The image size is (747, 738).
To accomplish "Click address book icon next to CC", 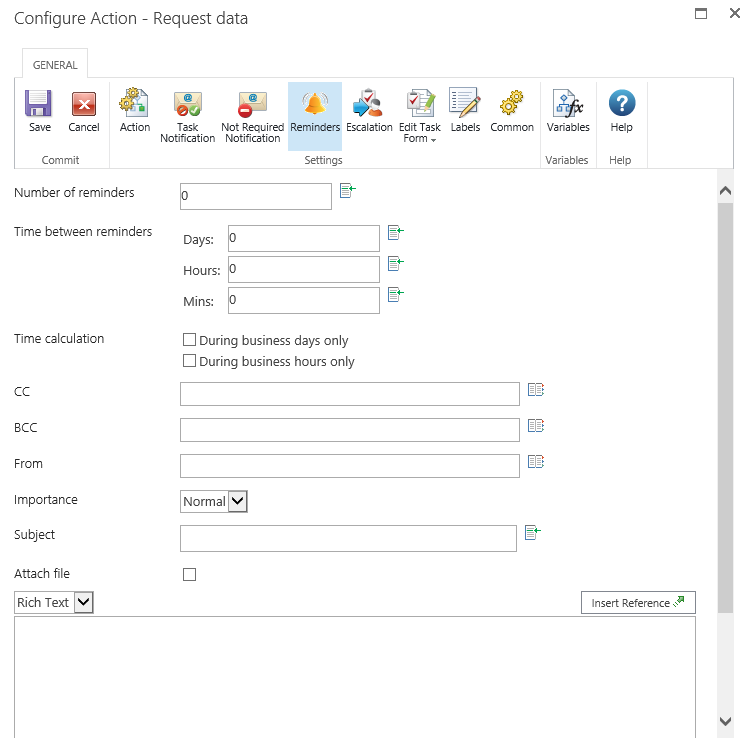I will pyautogui.click(x=536, y=390).
